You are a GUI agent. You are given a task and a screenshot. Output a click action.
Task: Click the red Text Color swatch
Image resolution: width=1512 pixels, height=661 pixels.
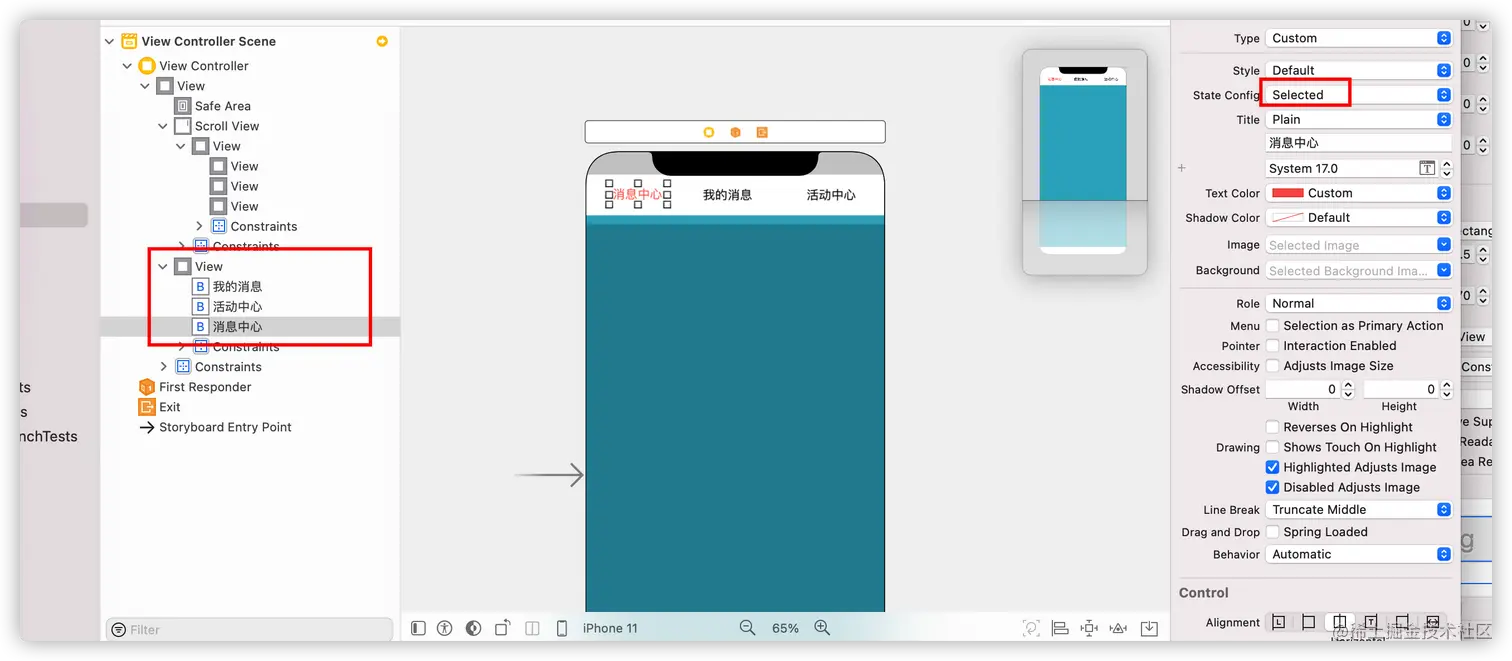[x=1287, y=193]
